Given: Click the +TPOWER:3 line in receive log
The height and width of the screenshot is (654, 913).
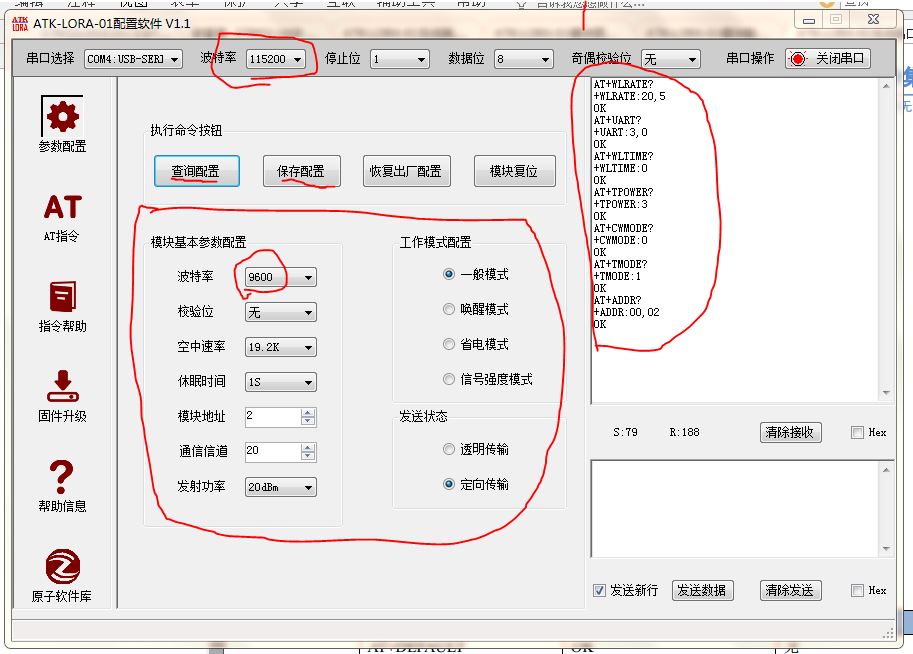Looking at the screenshot, I should (621, 204).
